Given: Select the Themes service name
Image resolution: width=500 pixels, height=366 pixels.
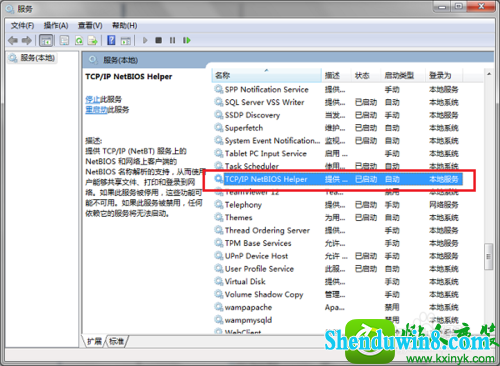Looking at the screenshot, I should [x=239, y=218].
